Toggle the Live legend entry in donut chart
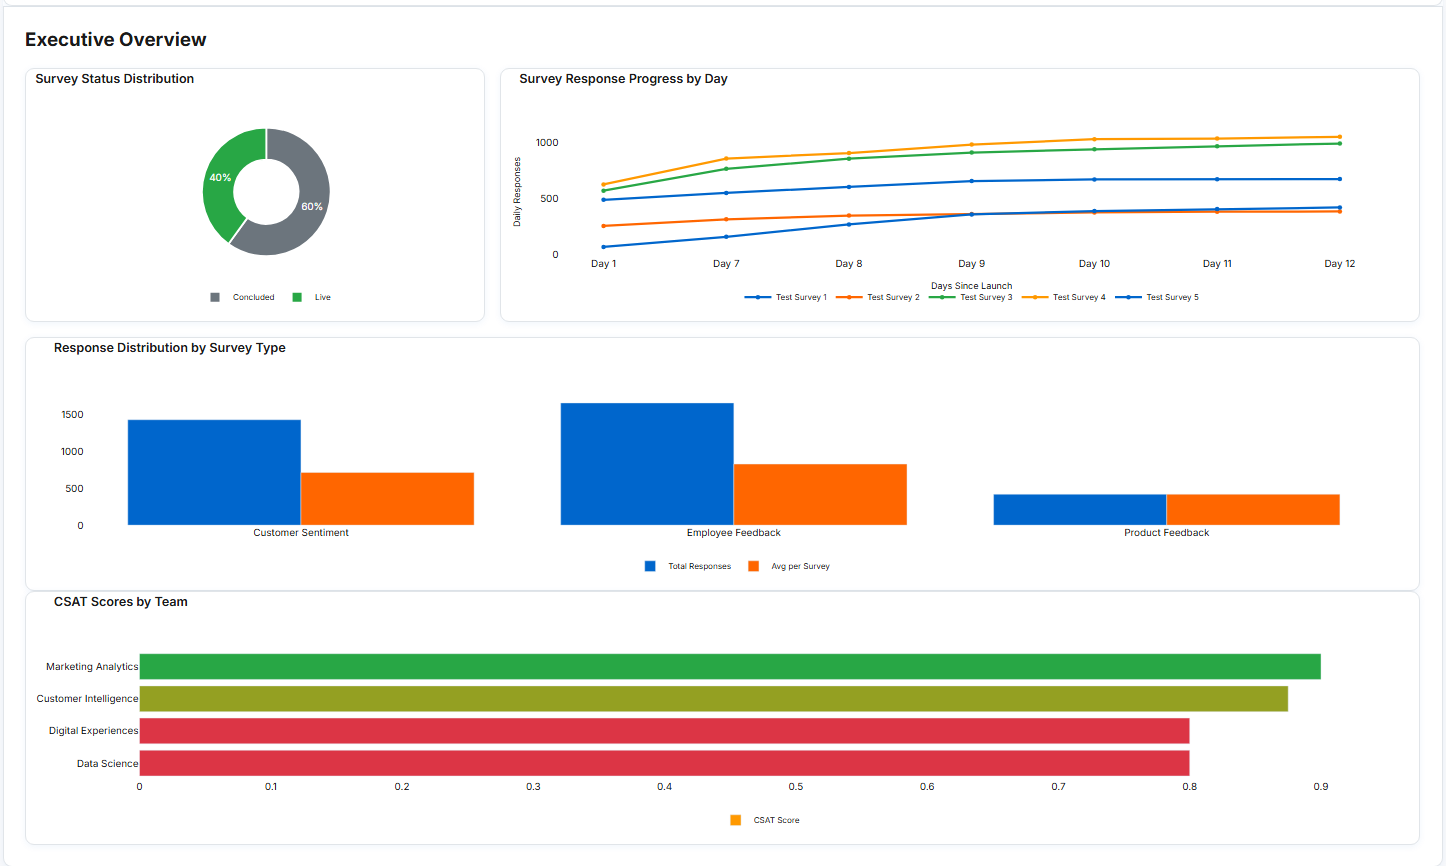 312,297
